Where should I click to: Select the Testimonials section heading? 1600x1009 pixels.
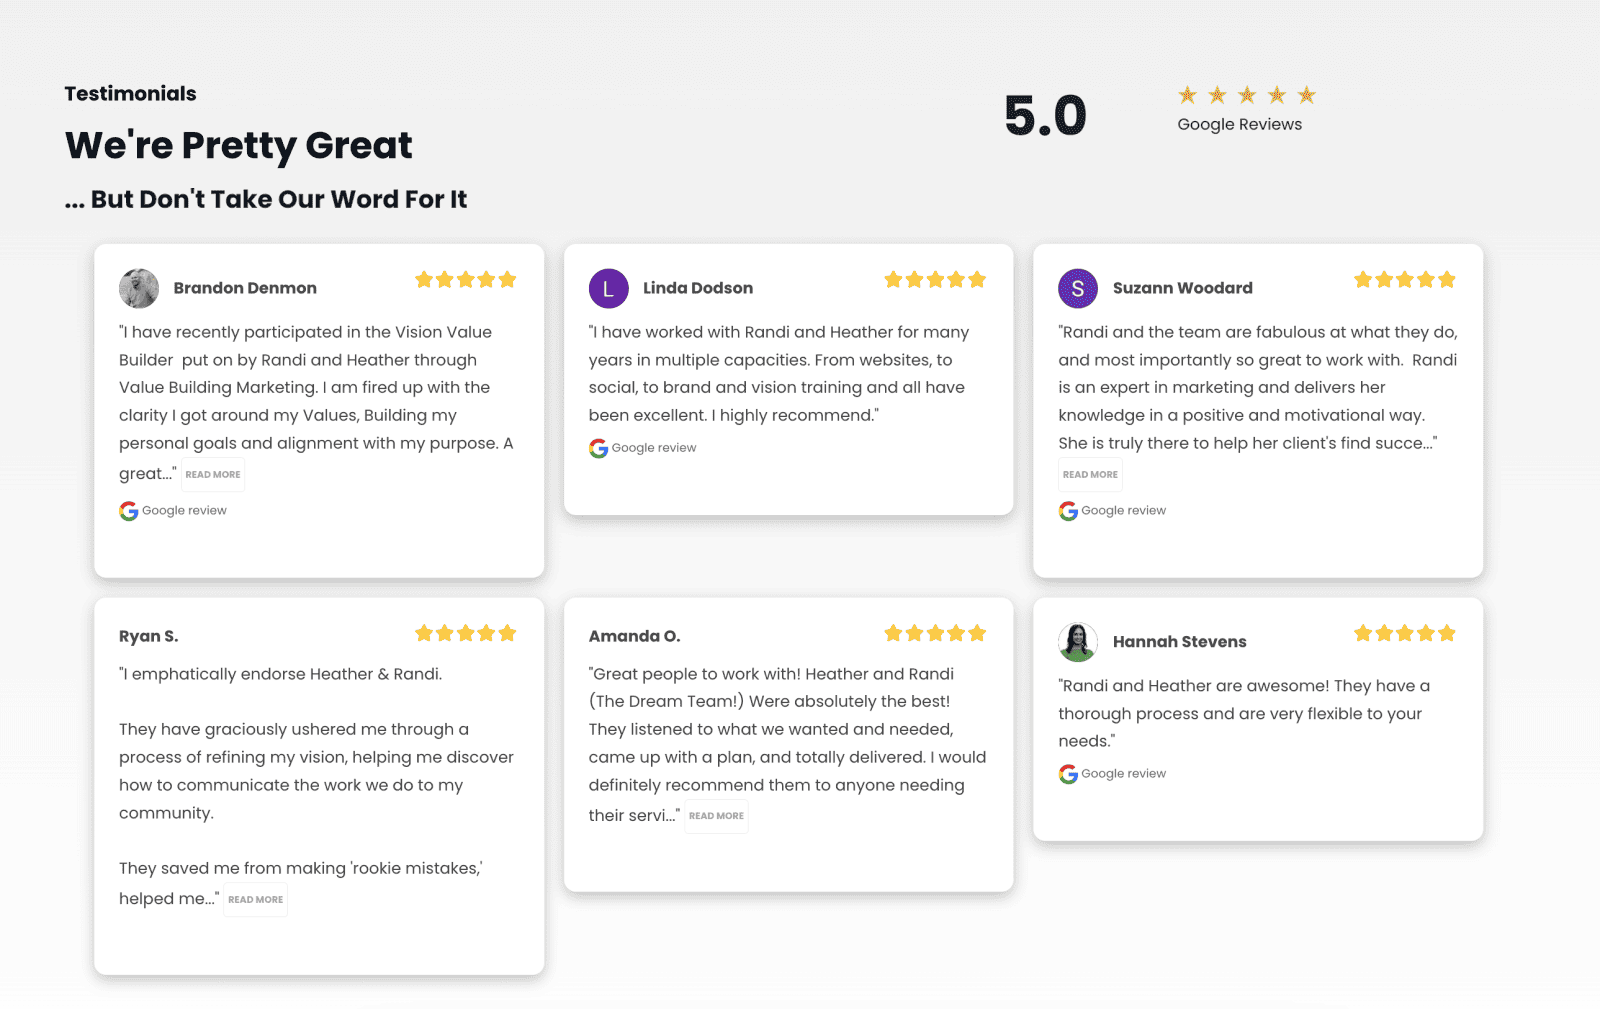coord(130,93)
